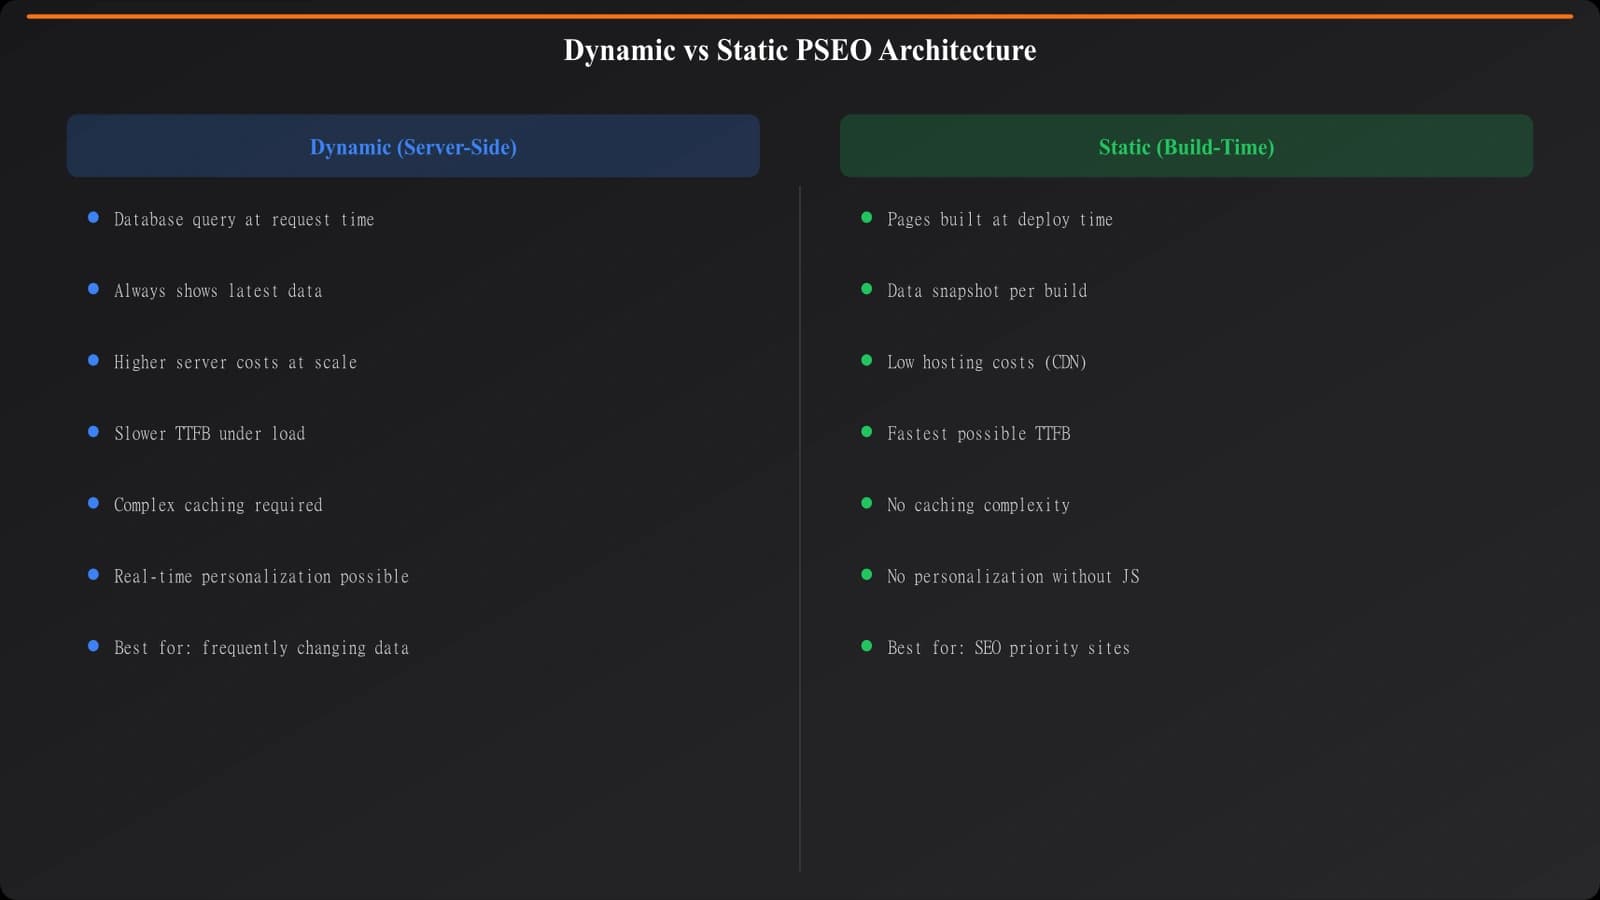Image resolution: width=1600 pixels, height=900 pixels.
Task: Click the blue bullet beside 'Database query at request time'
Action: click(x=95, y=216)
